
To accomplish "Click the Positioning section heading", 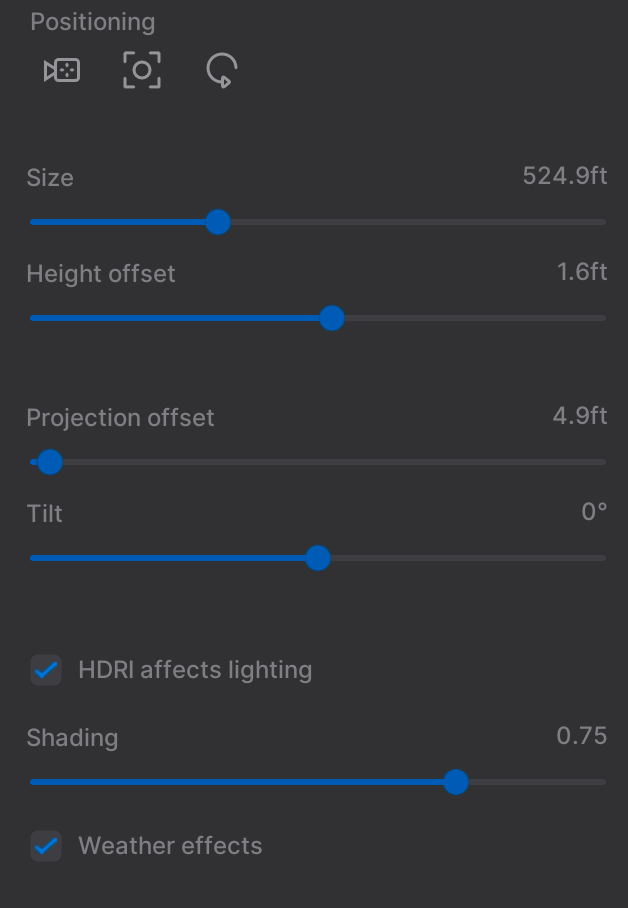I will [x=93, y=22].
